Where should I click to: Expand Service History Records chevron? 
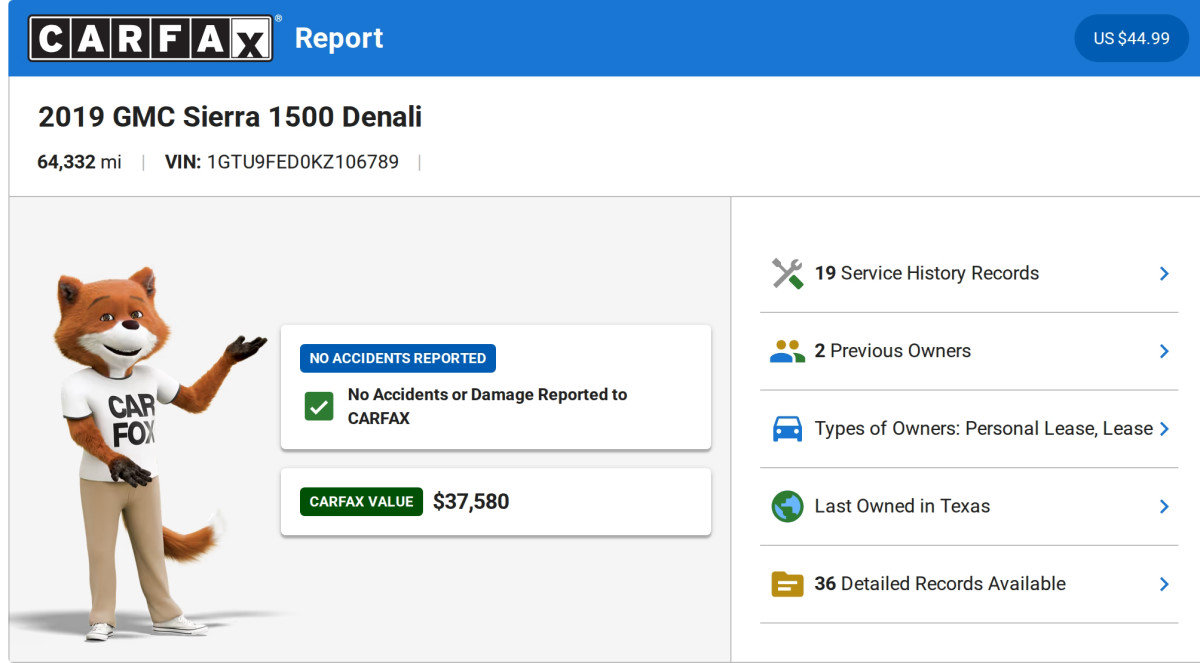pyautogui.click(x=1164, y=273)
